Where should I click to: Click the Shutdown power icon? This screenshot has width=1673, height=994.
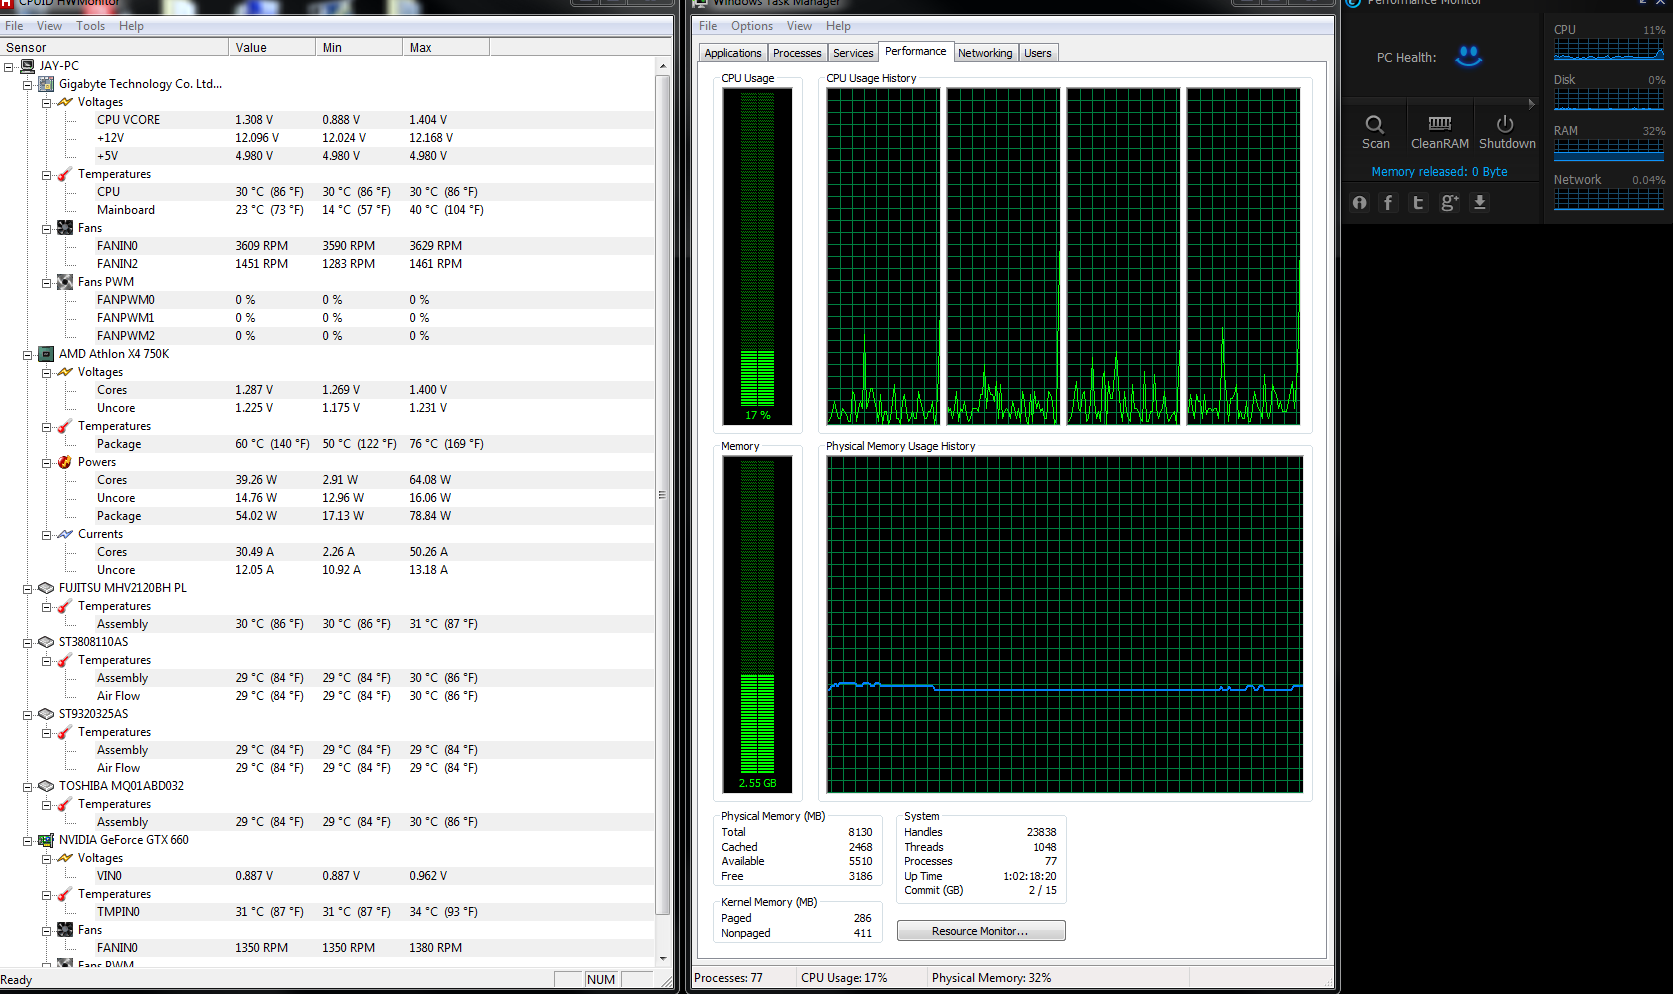point(1505,124)
